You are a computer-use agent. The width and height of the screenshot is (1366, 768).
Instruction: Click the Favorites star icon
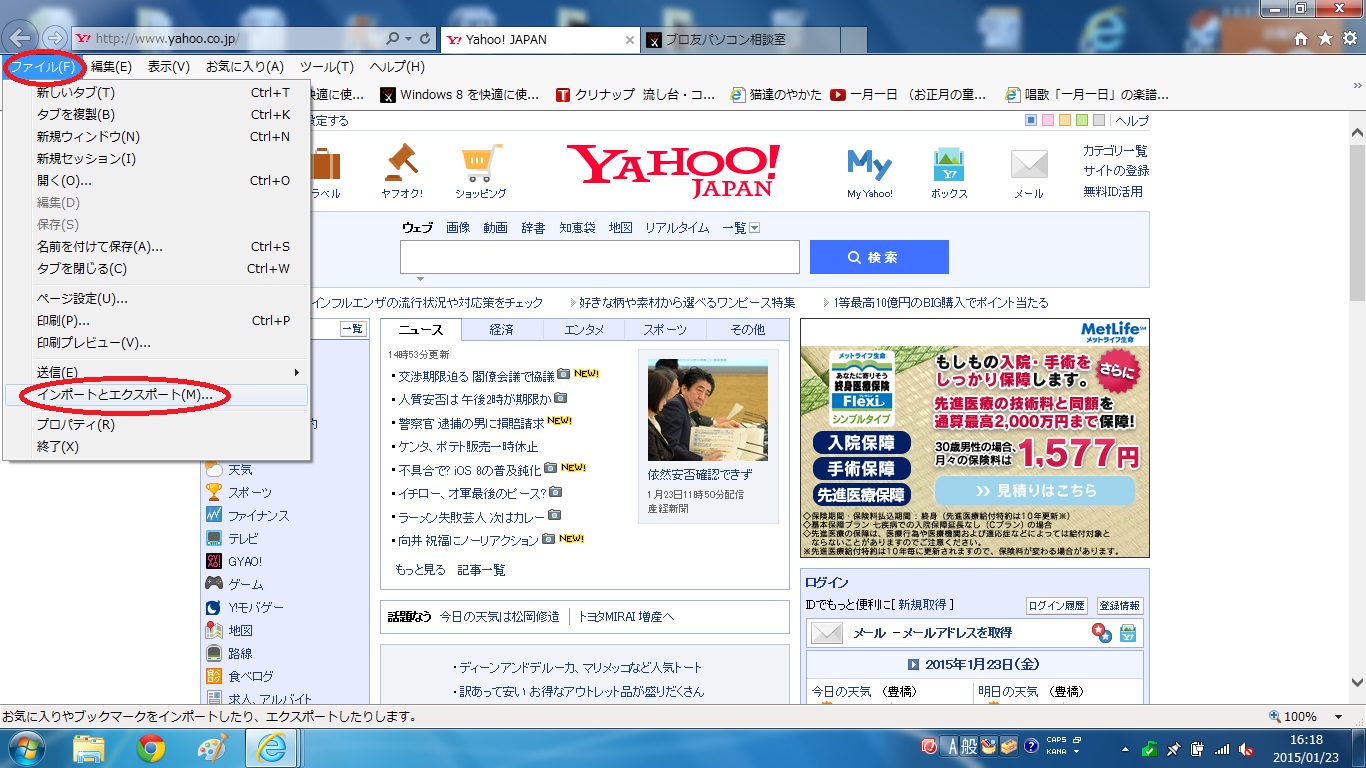tap(1325, 39)
